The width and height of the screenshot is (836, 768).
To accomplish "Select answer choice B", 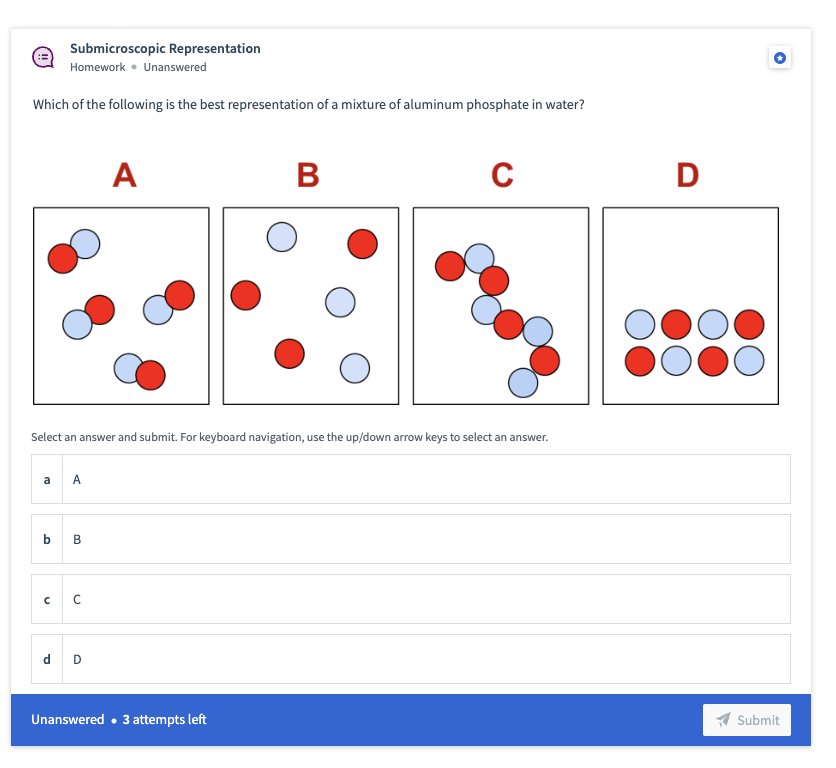I will (x=410, y=539).
